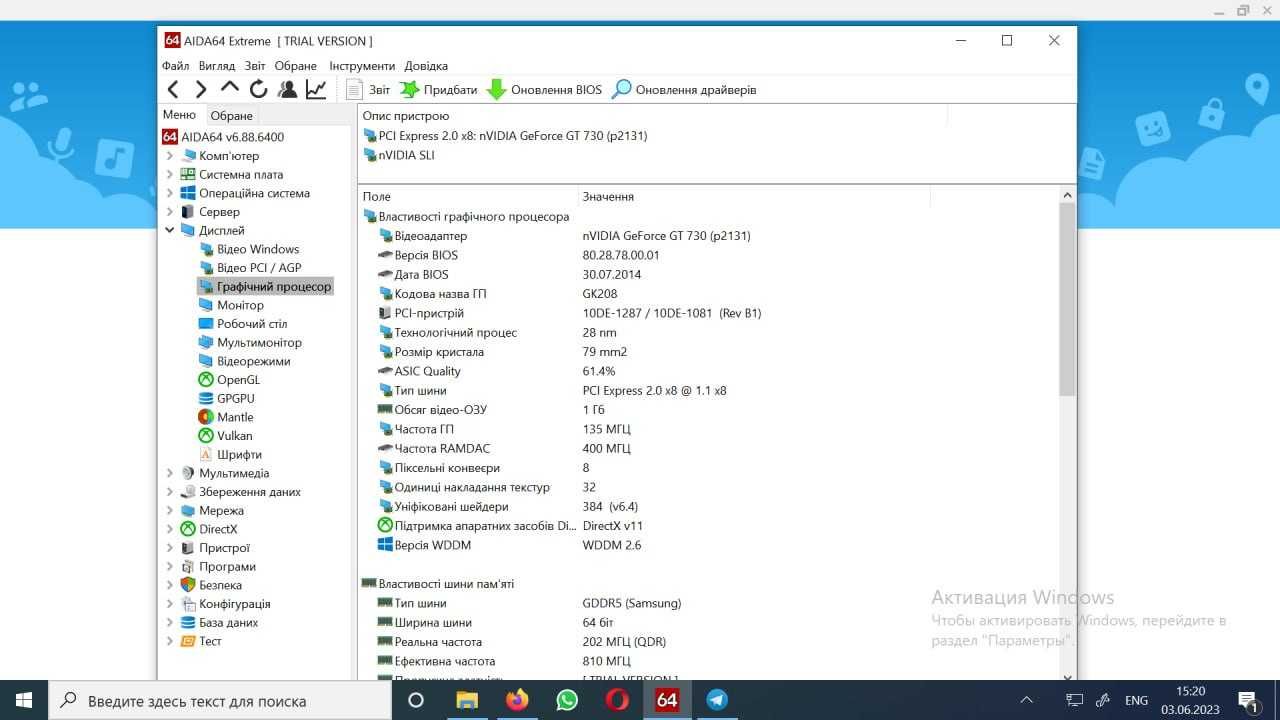Image resolution: width=1280 pixels, height=720 pixels.
Task: Click the GDDR5 (Samsung) value
Action: [632, 603]
